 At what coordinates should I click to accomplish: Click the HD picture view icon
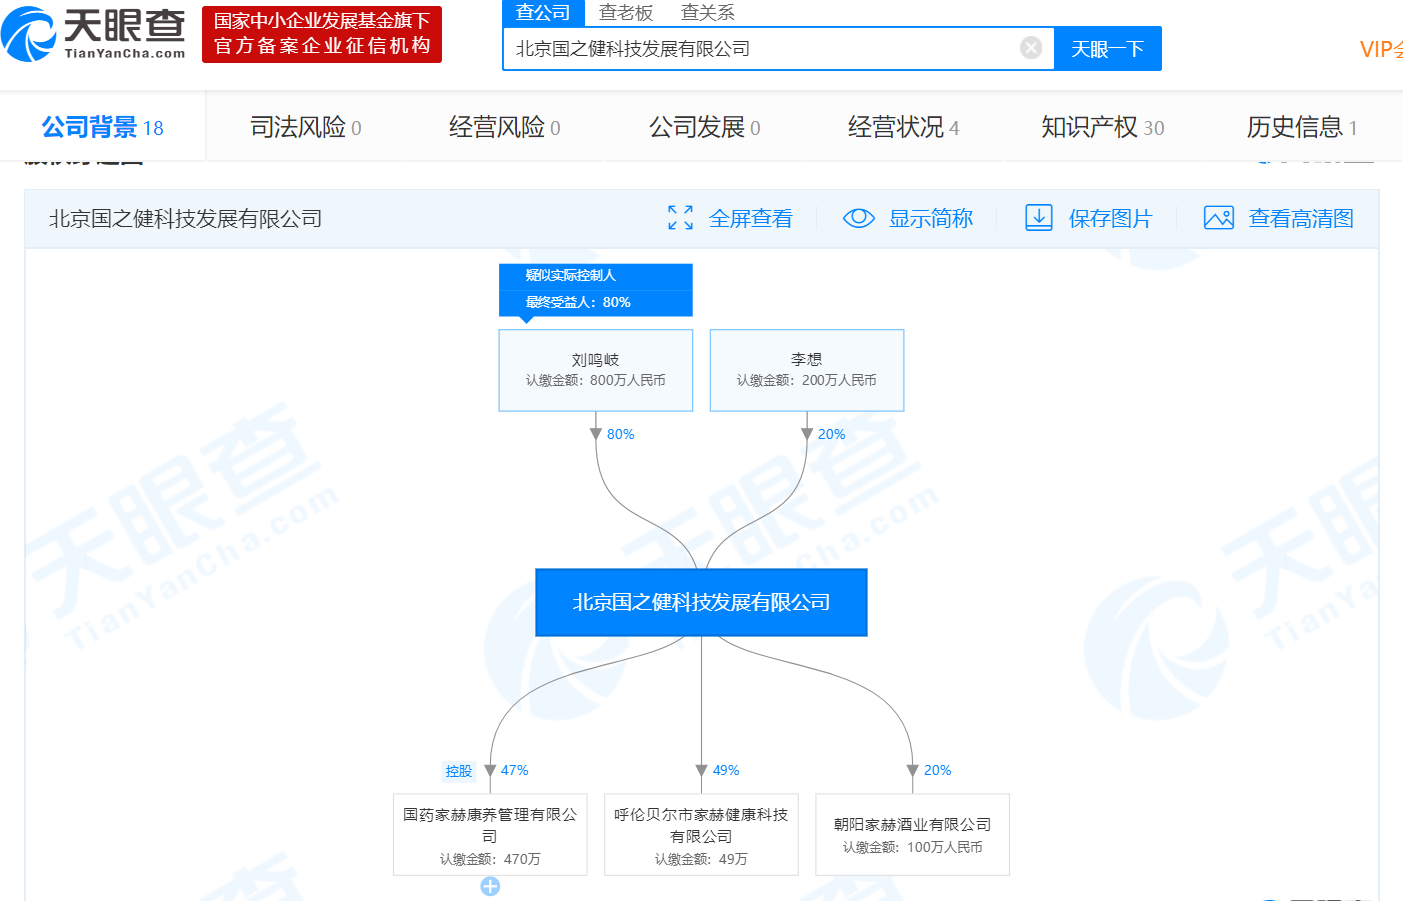[x=1218, y=218]
